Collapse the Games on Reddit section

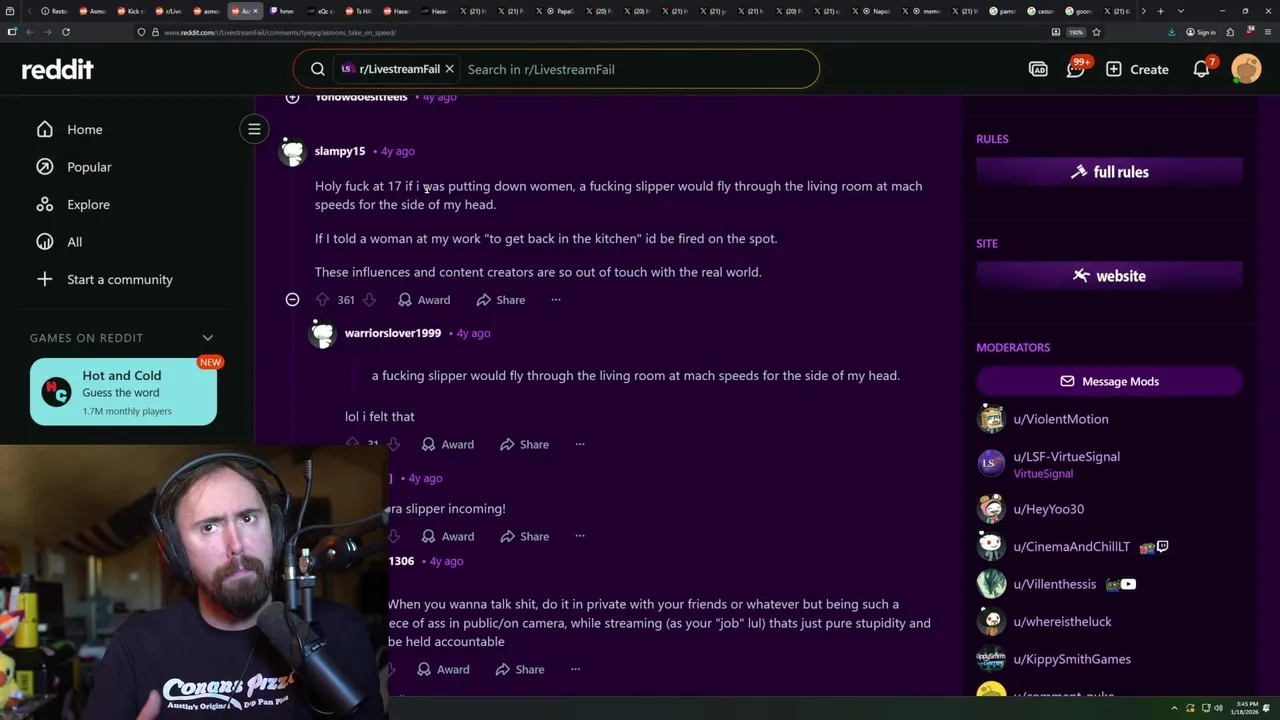[x=208, y=338]
